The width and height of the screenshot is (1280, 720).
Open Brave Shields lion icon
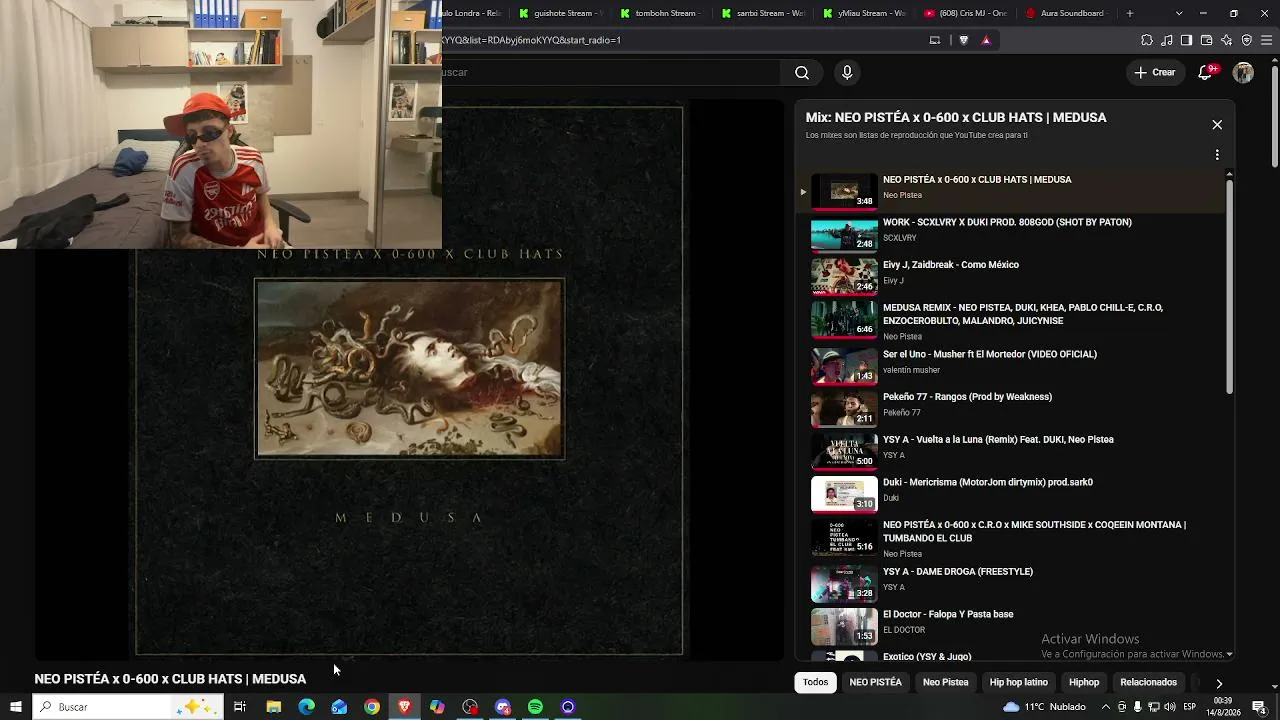point(964,40)
